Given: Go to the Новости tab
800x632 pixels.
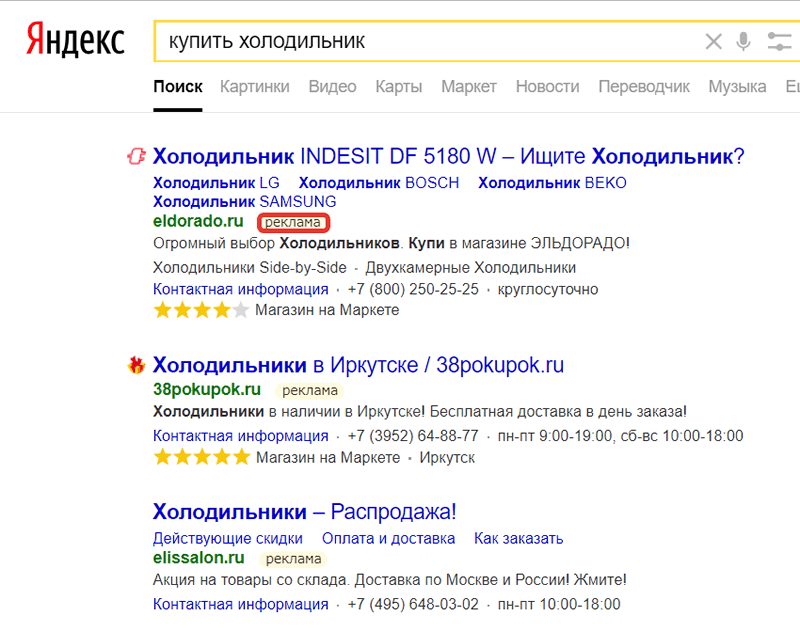Looking at the screenshot, I should click(x=547, y=87).
